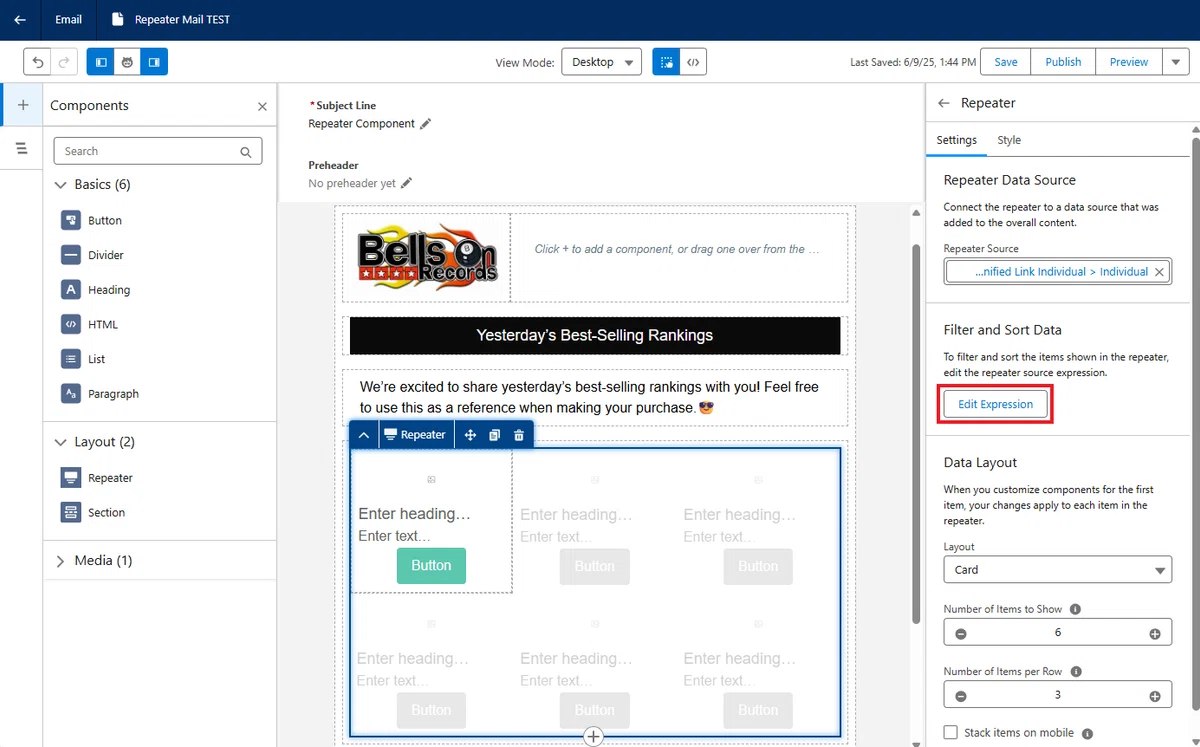Screen dimensions: 1200x747
Task: Go back using the top-left arrow
Action: pyautogui.click(x=20, y=19)
